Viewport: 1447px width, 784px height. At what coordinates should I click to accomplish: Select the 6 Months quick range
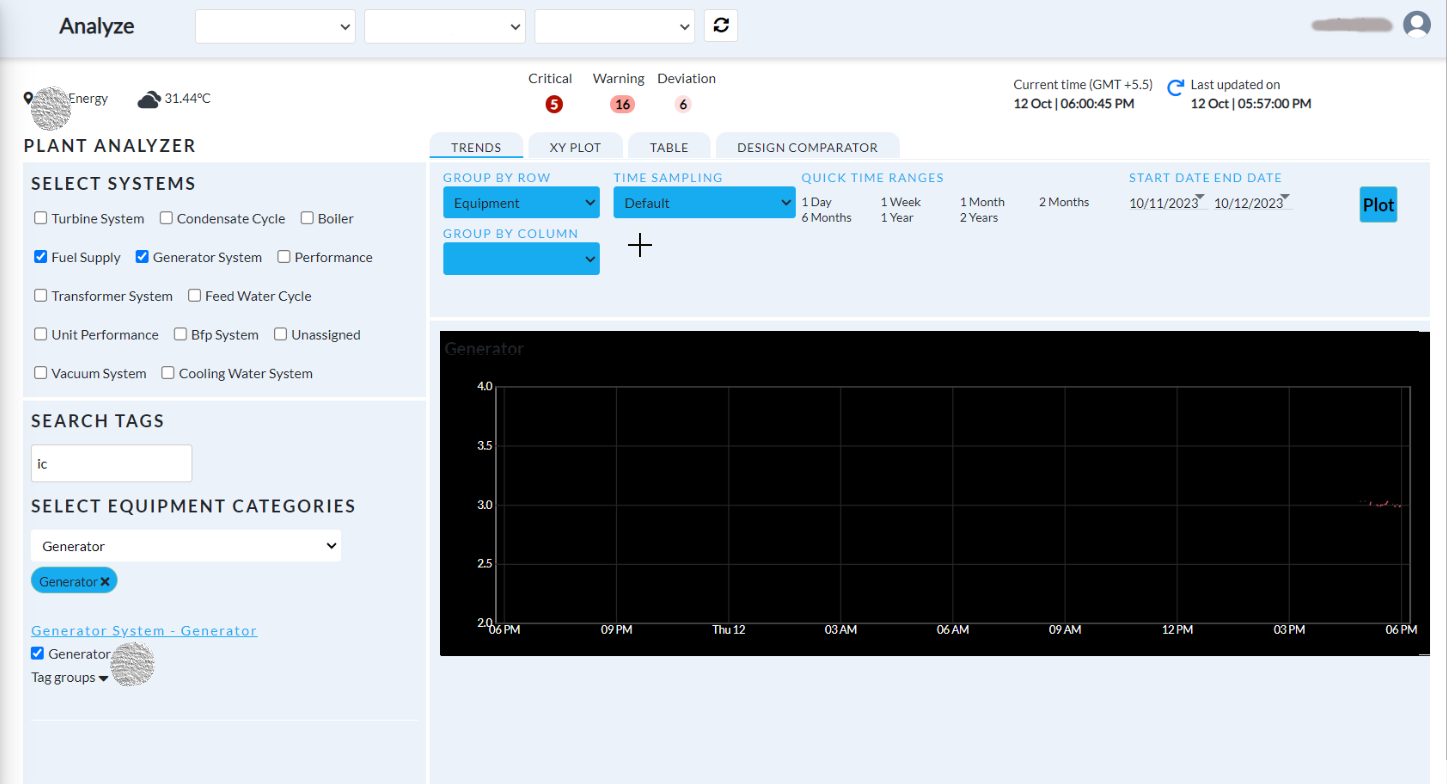click(x=826, y=218)
